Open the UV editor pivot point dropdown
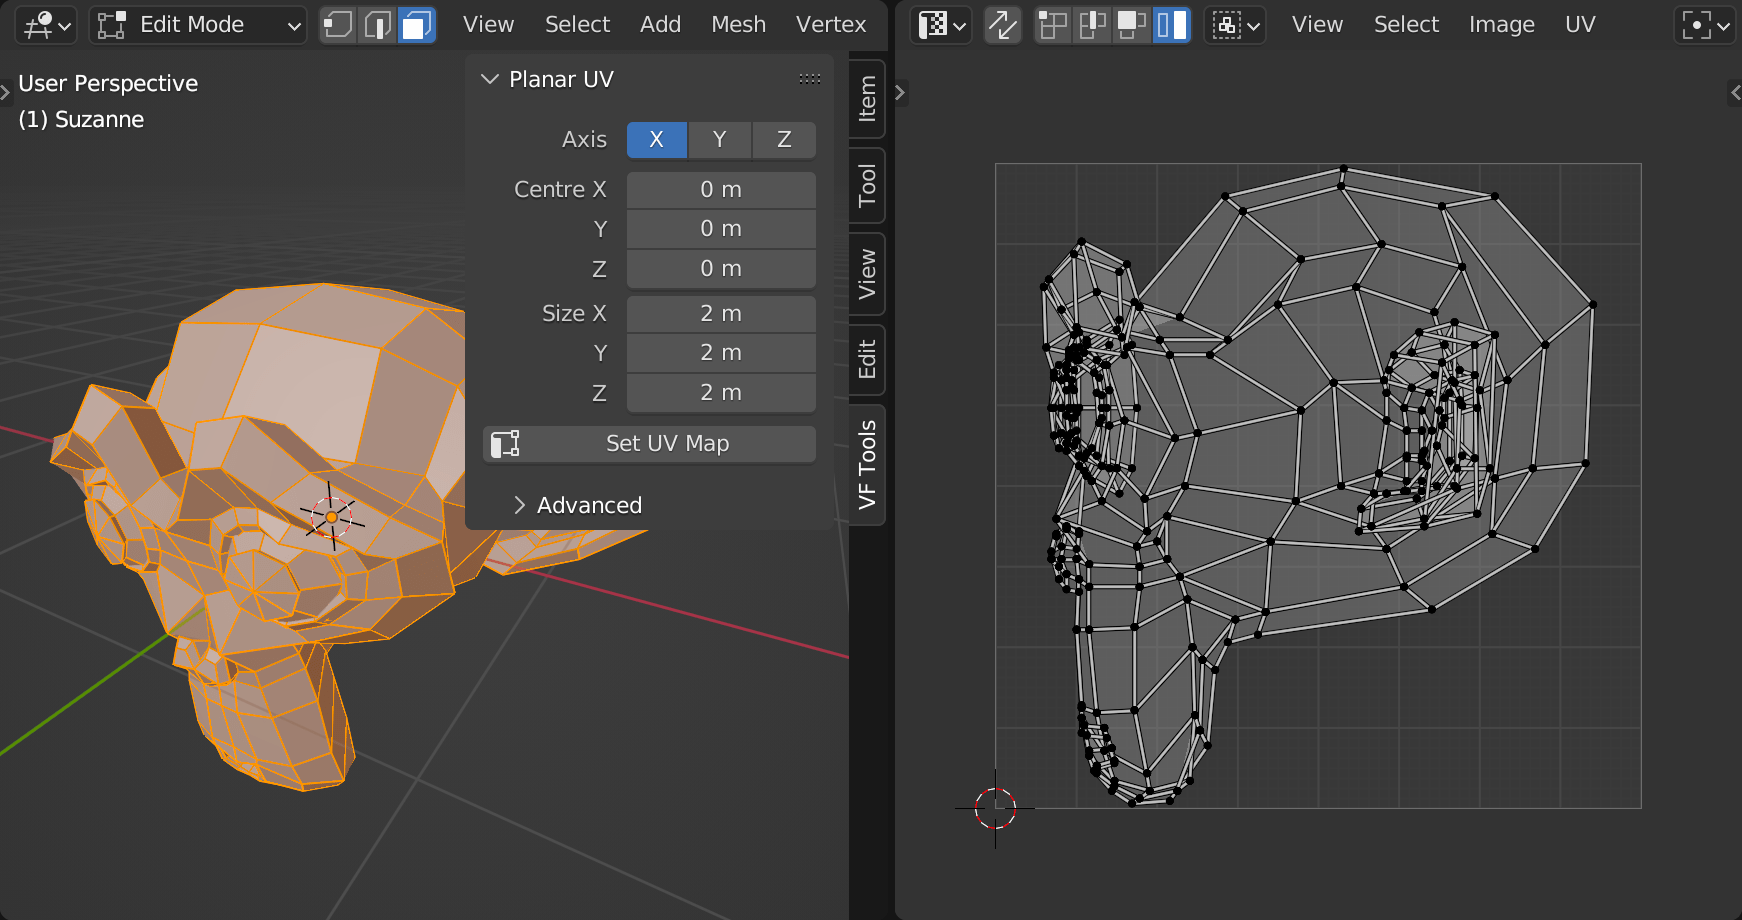The width and height of the screenshot is (1742, 920). [1704, 25]
